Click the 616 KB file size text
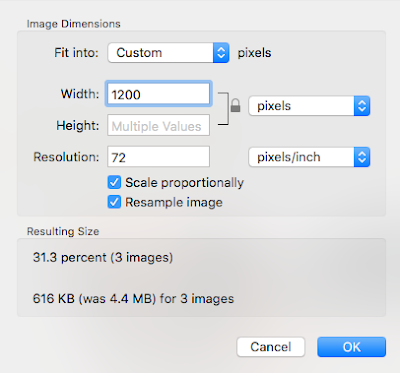Screen dimensions: 400x373 coord(133,298)
